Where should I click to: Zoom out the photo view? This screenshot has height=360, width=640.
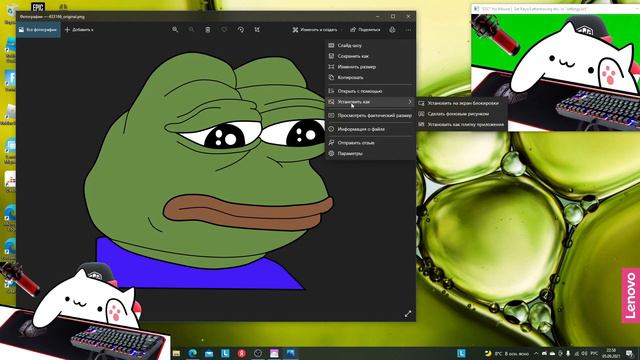(x=191, y=29)
